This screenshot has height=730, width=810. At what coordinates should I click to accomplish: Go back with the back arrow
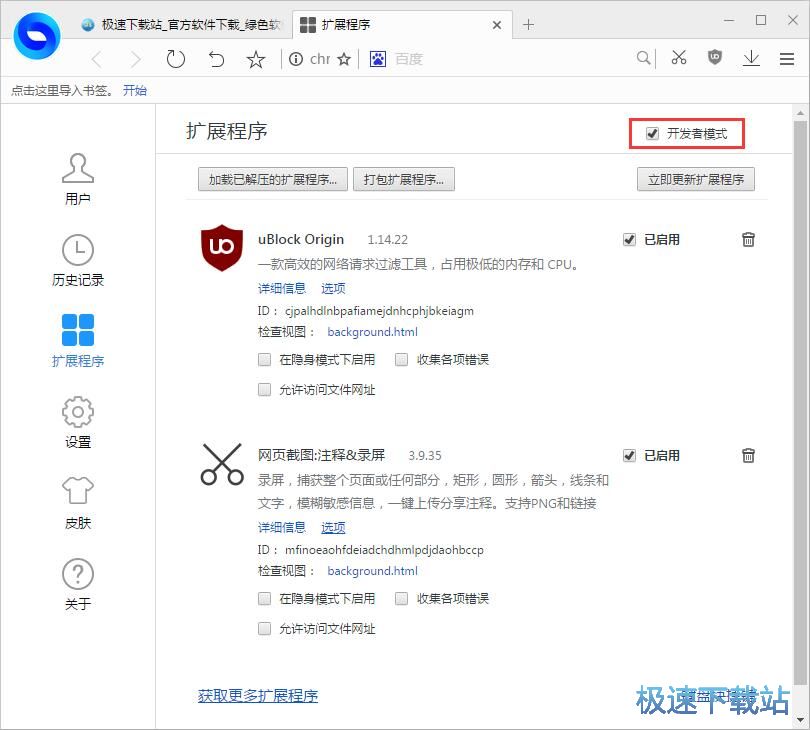97,59
